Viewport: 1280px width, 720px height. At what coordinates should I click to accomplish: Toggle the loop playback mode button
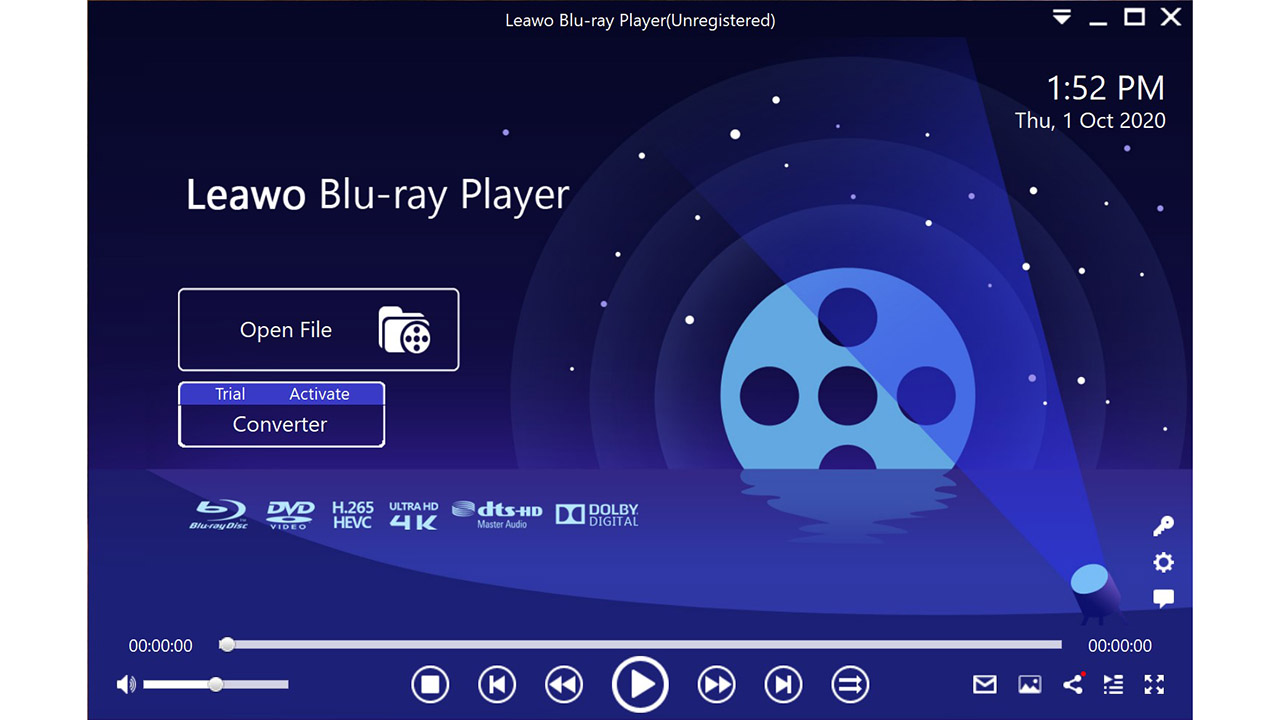click(850, 685)
